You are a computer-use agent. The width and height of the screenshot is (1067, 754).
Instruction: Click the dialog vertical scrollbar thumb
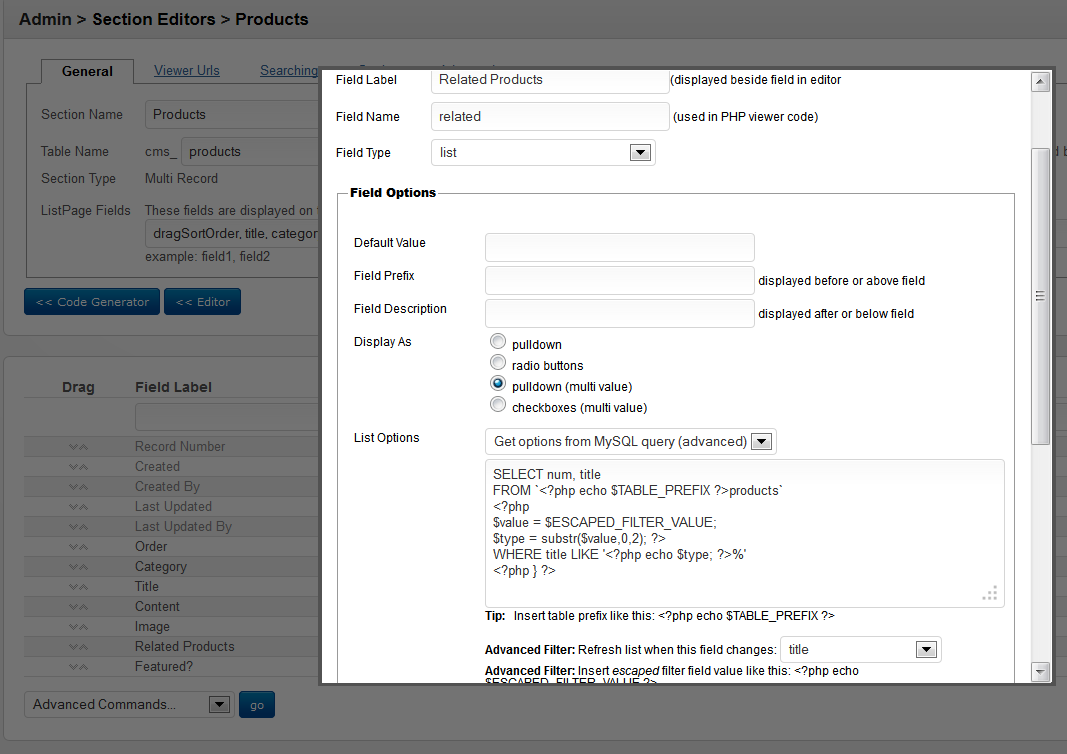pos(1040,296)
